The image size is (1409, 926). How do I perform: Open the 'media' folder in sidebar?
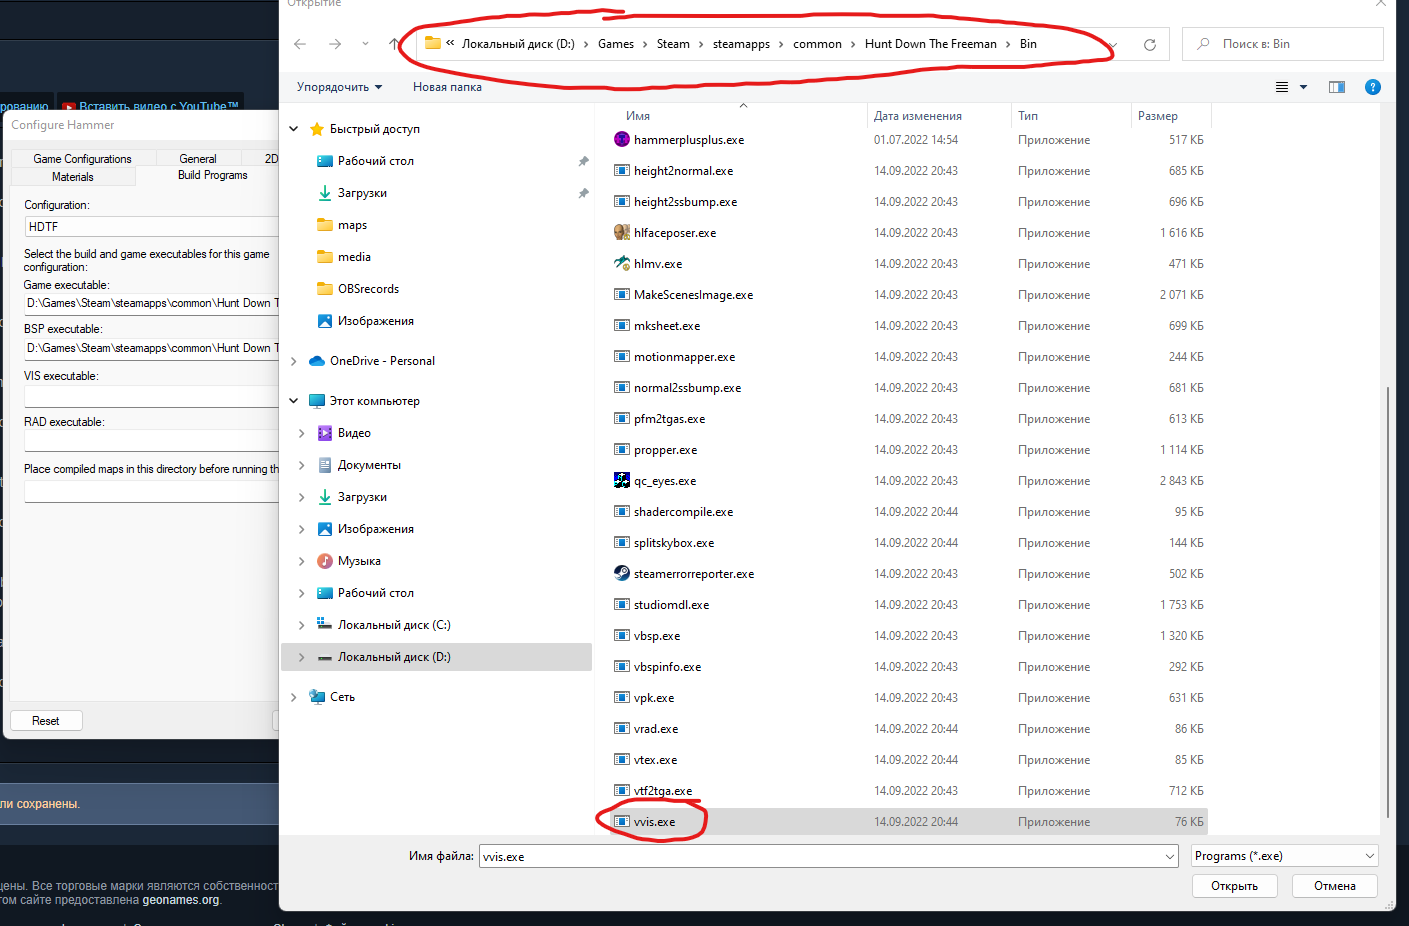point(354,257)
